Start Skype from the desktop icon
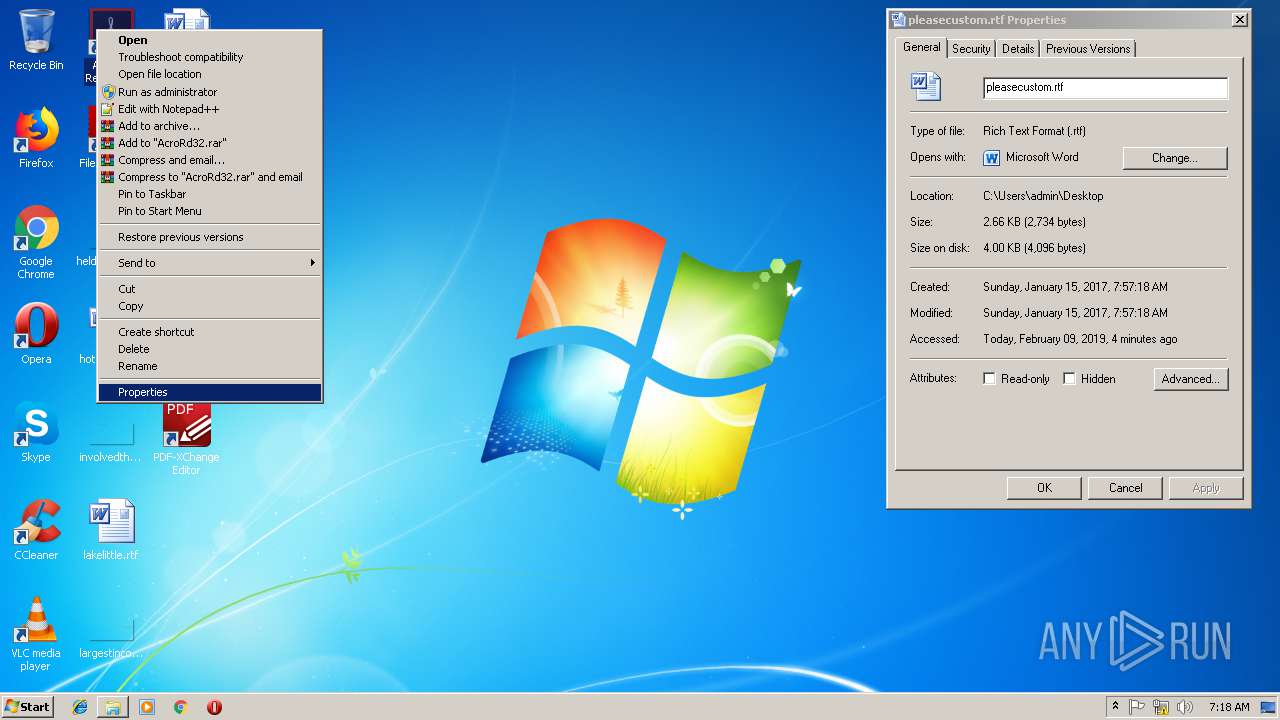Viewport: 1280px width, 720px height. pyautogui.click(x=36, y=432)
